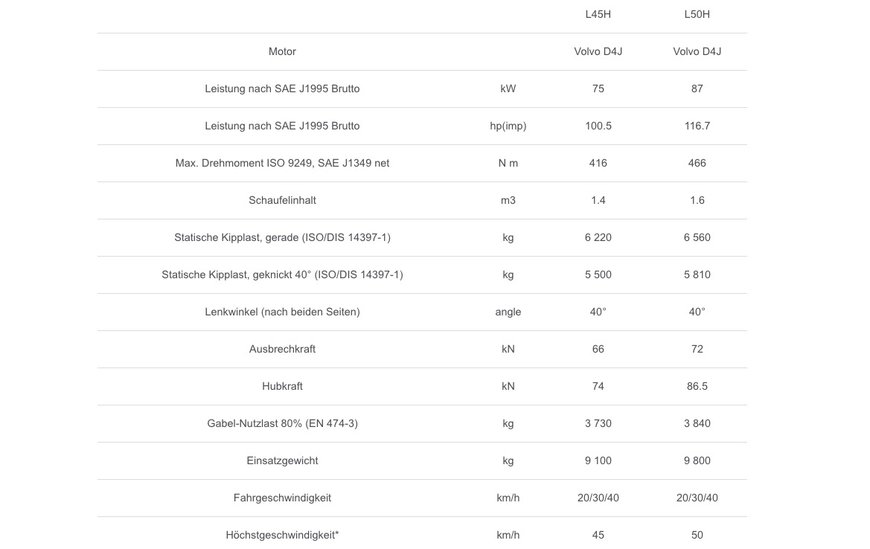Image resolution: width=870 pixels, height=549 pixels.
Task: Click the Hubkraft value 86.5
Action: point(697,386)
